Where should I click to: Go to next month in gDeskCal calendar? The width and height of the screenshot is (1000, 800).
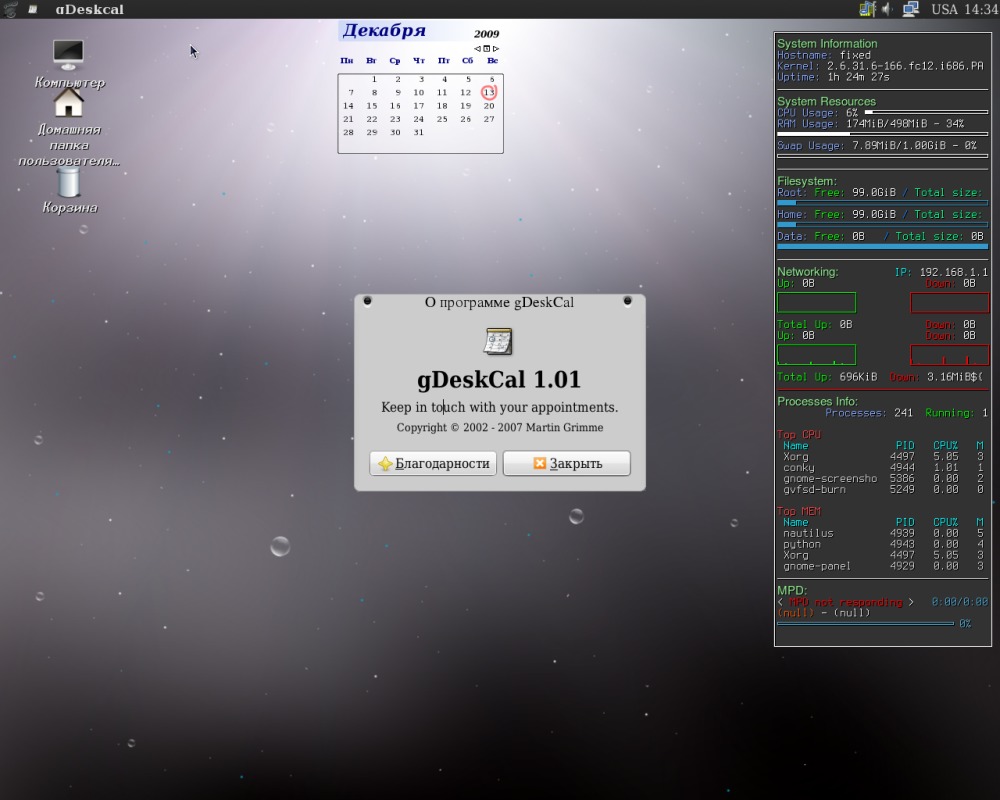pos(496,48)
